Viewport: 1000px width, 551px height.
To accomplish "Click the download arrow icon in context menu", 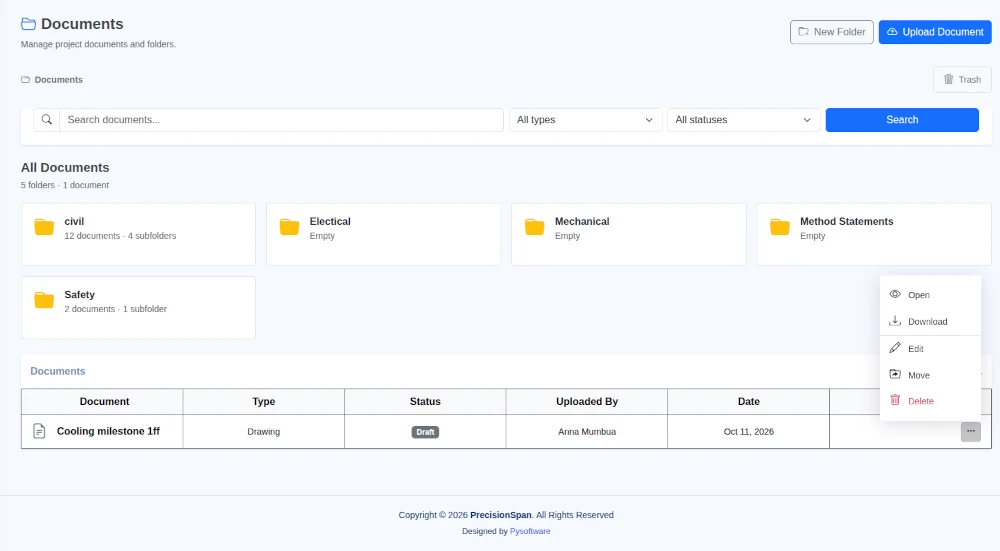I will pyautogui.click(x=895, y=321).
